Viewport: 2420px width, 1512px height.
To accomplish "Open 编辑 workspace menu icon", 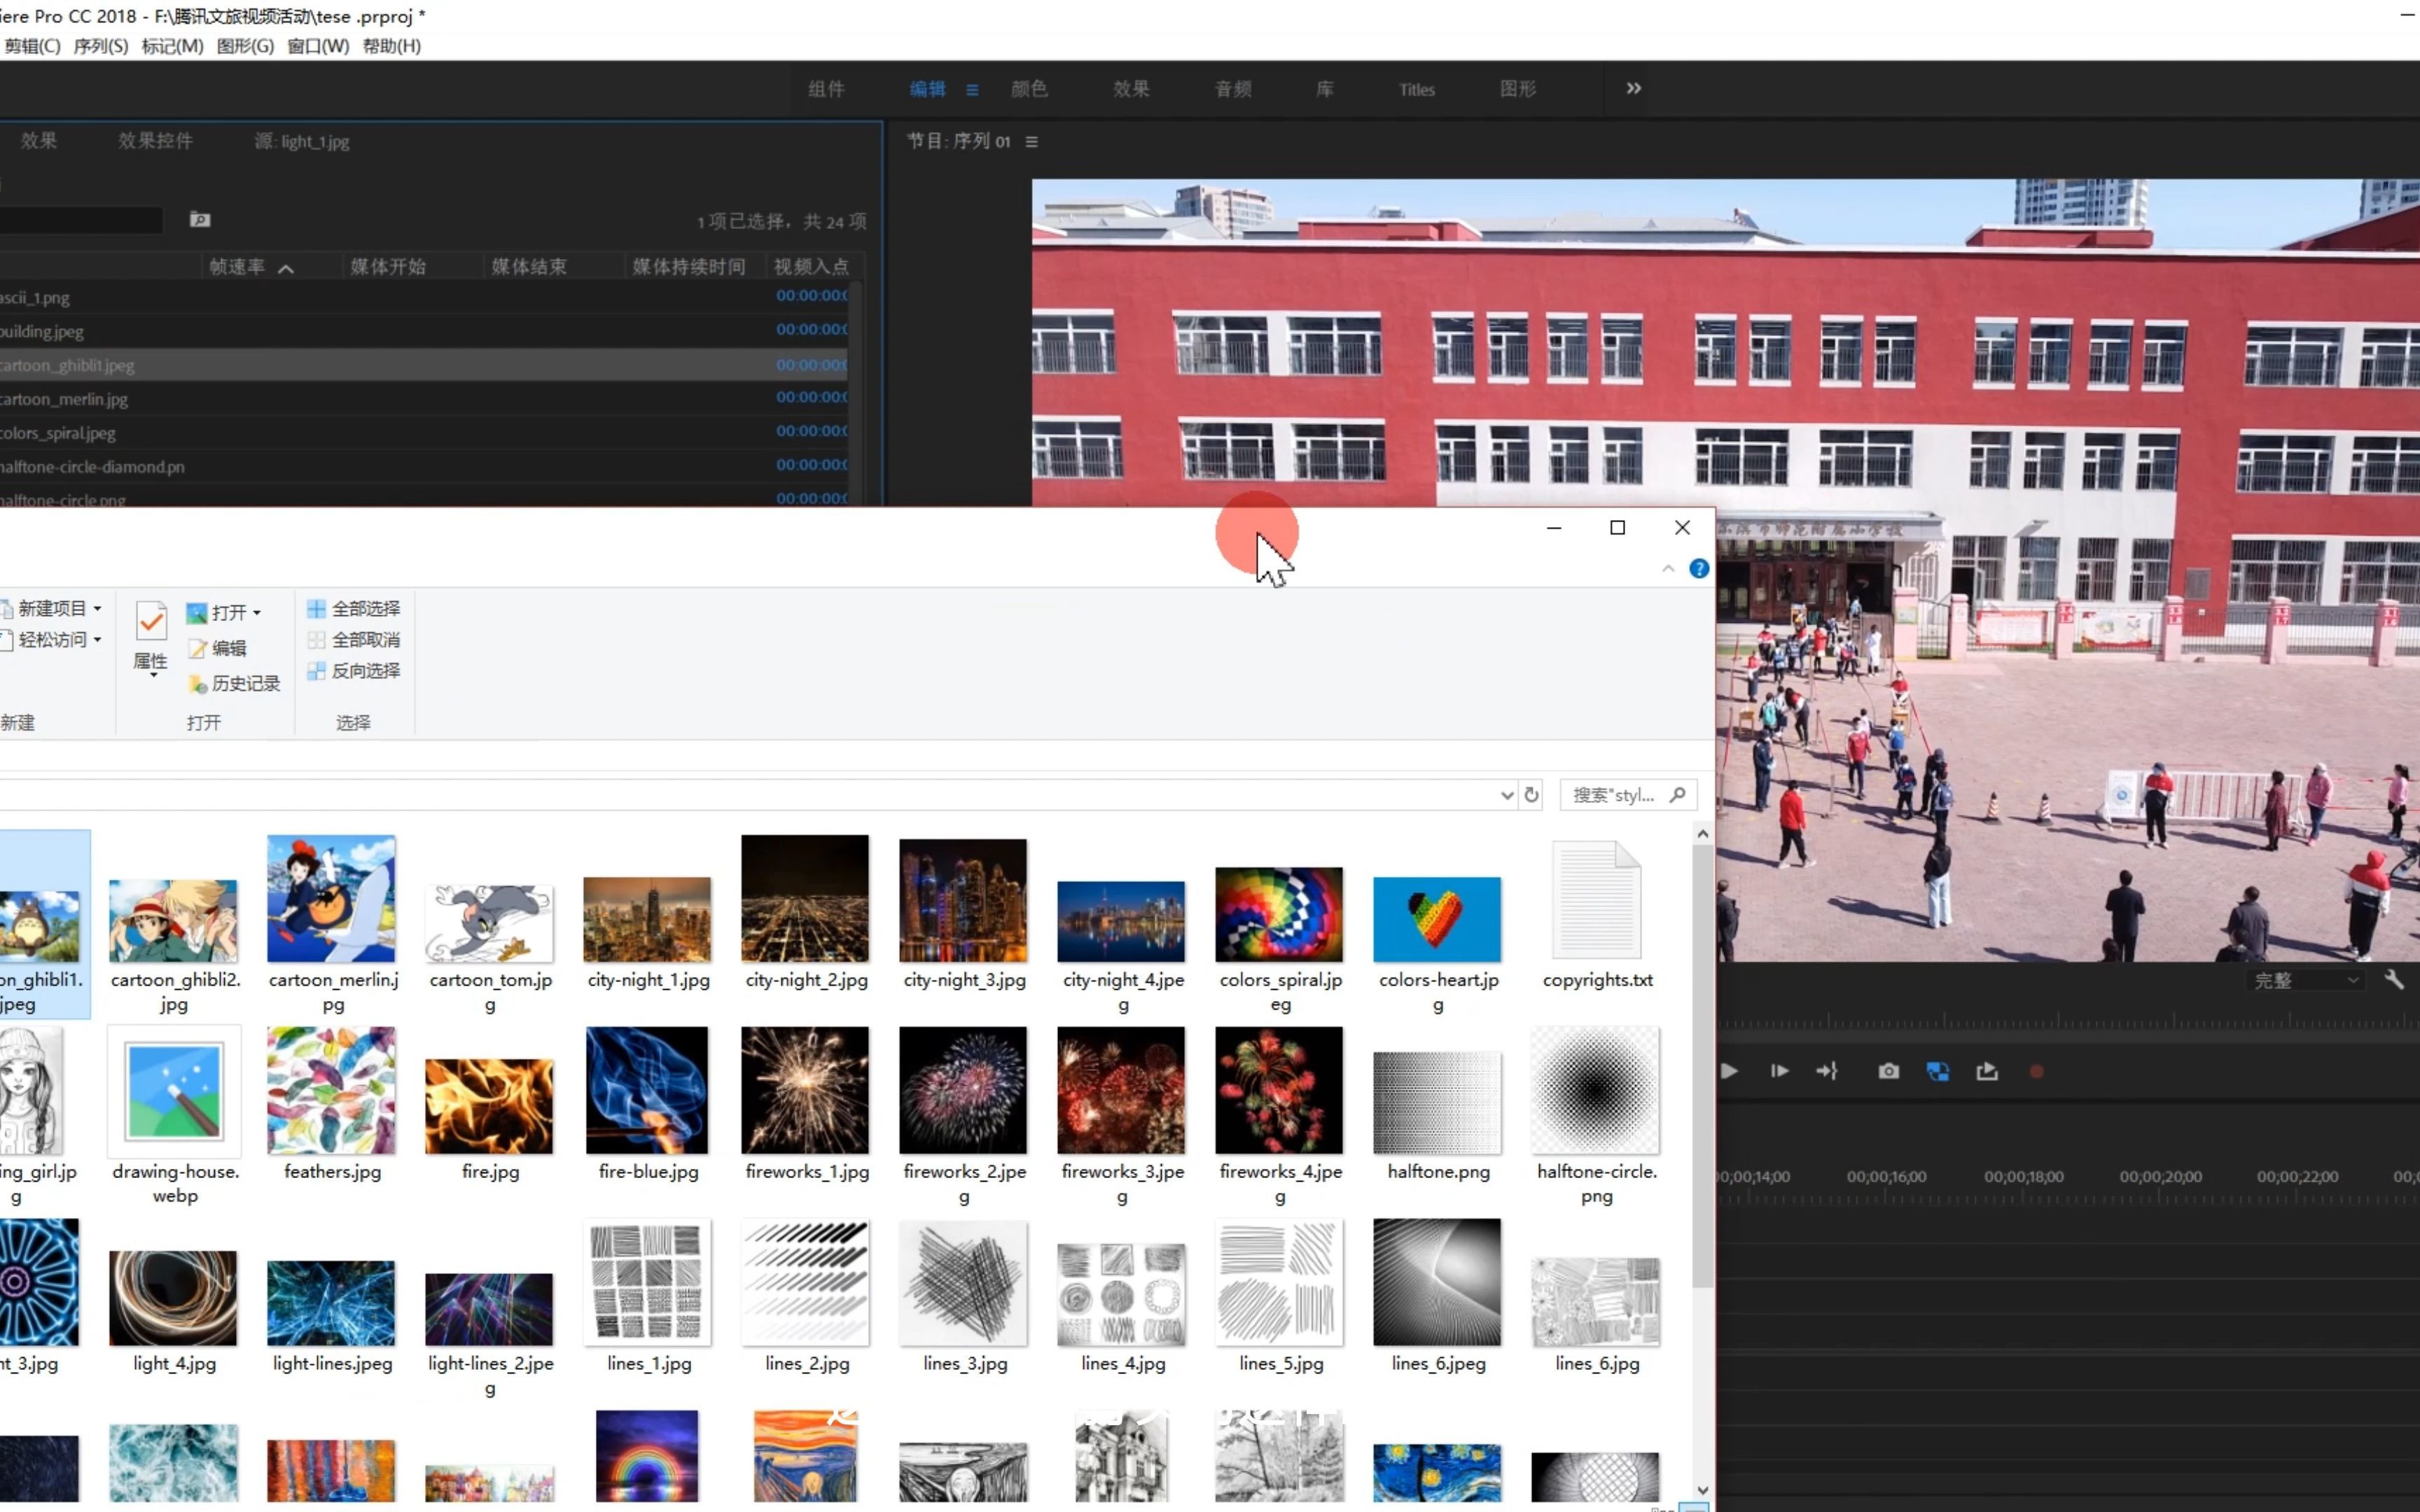I will pyautogui.click(x=972, y=90).
